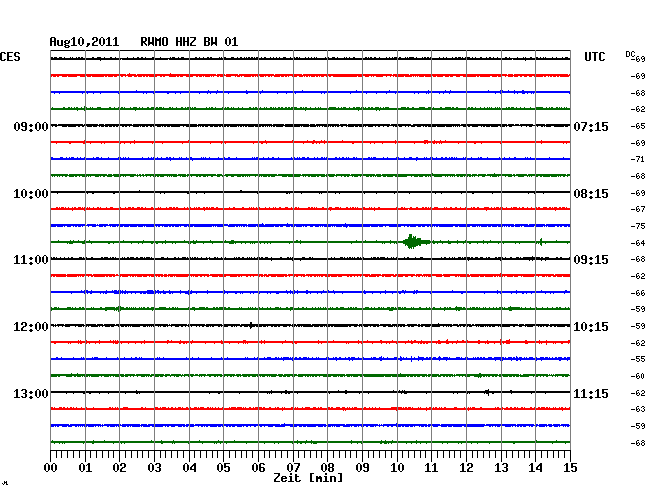This screenshot has height=494, width=650.
Task: Click minute 12 on the time axis
Action: coord(466,468)
